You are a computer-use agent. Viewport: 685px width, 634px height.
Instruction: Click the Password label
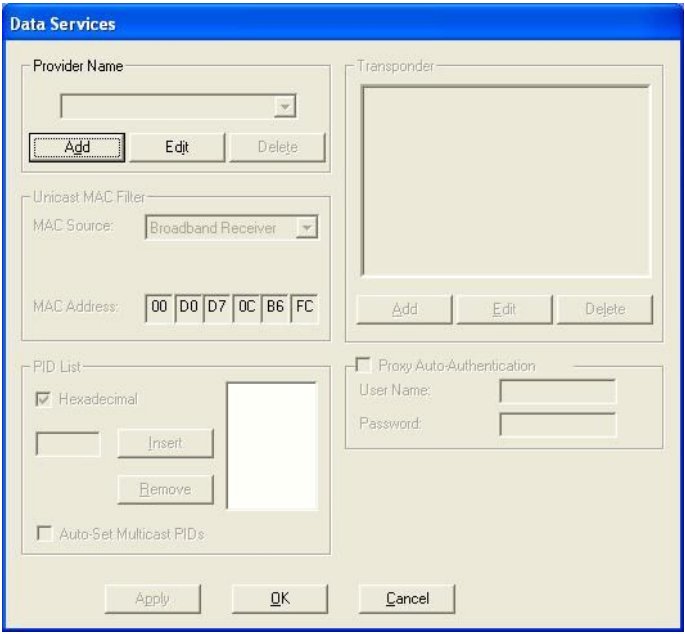point(390,423)
